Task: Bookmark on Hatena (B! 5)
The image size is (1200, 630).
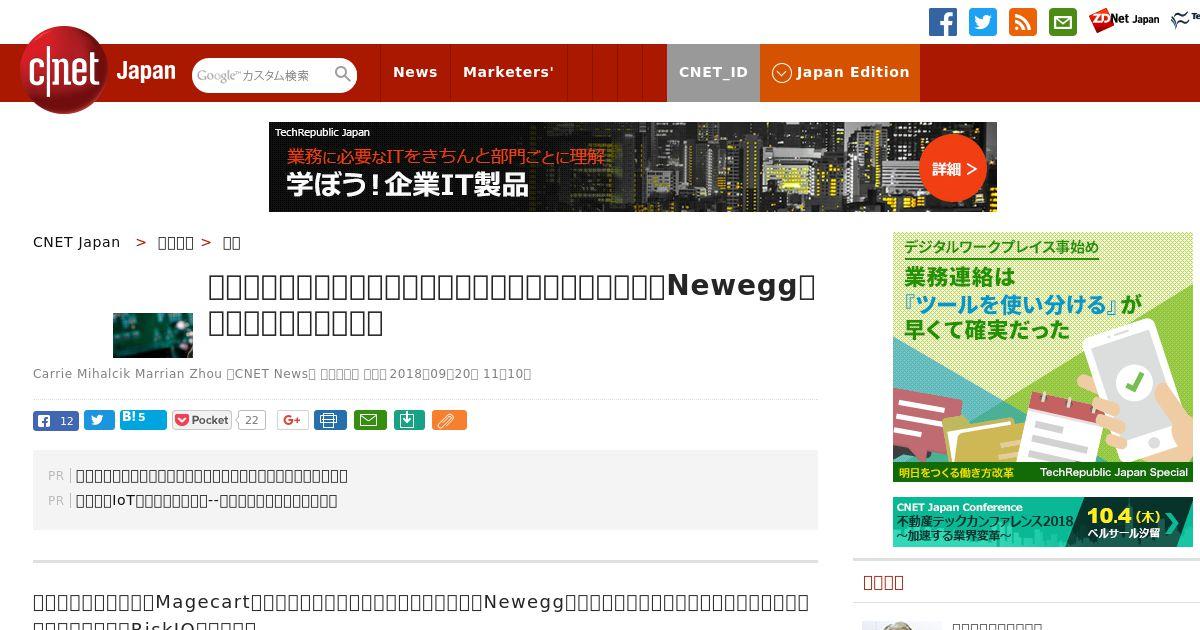Action: tap(143, 419)
